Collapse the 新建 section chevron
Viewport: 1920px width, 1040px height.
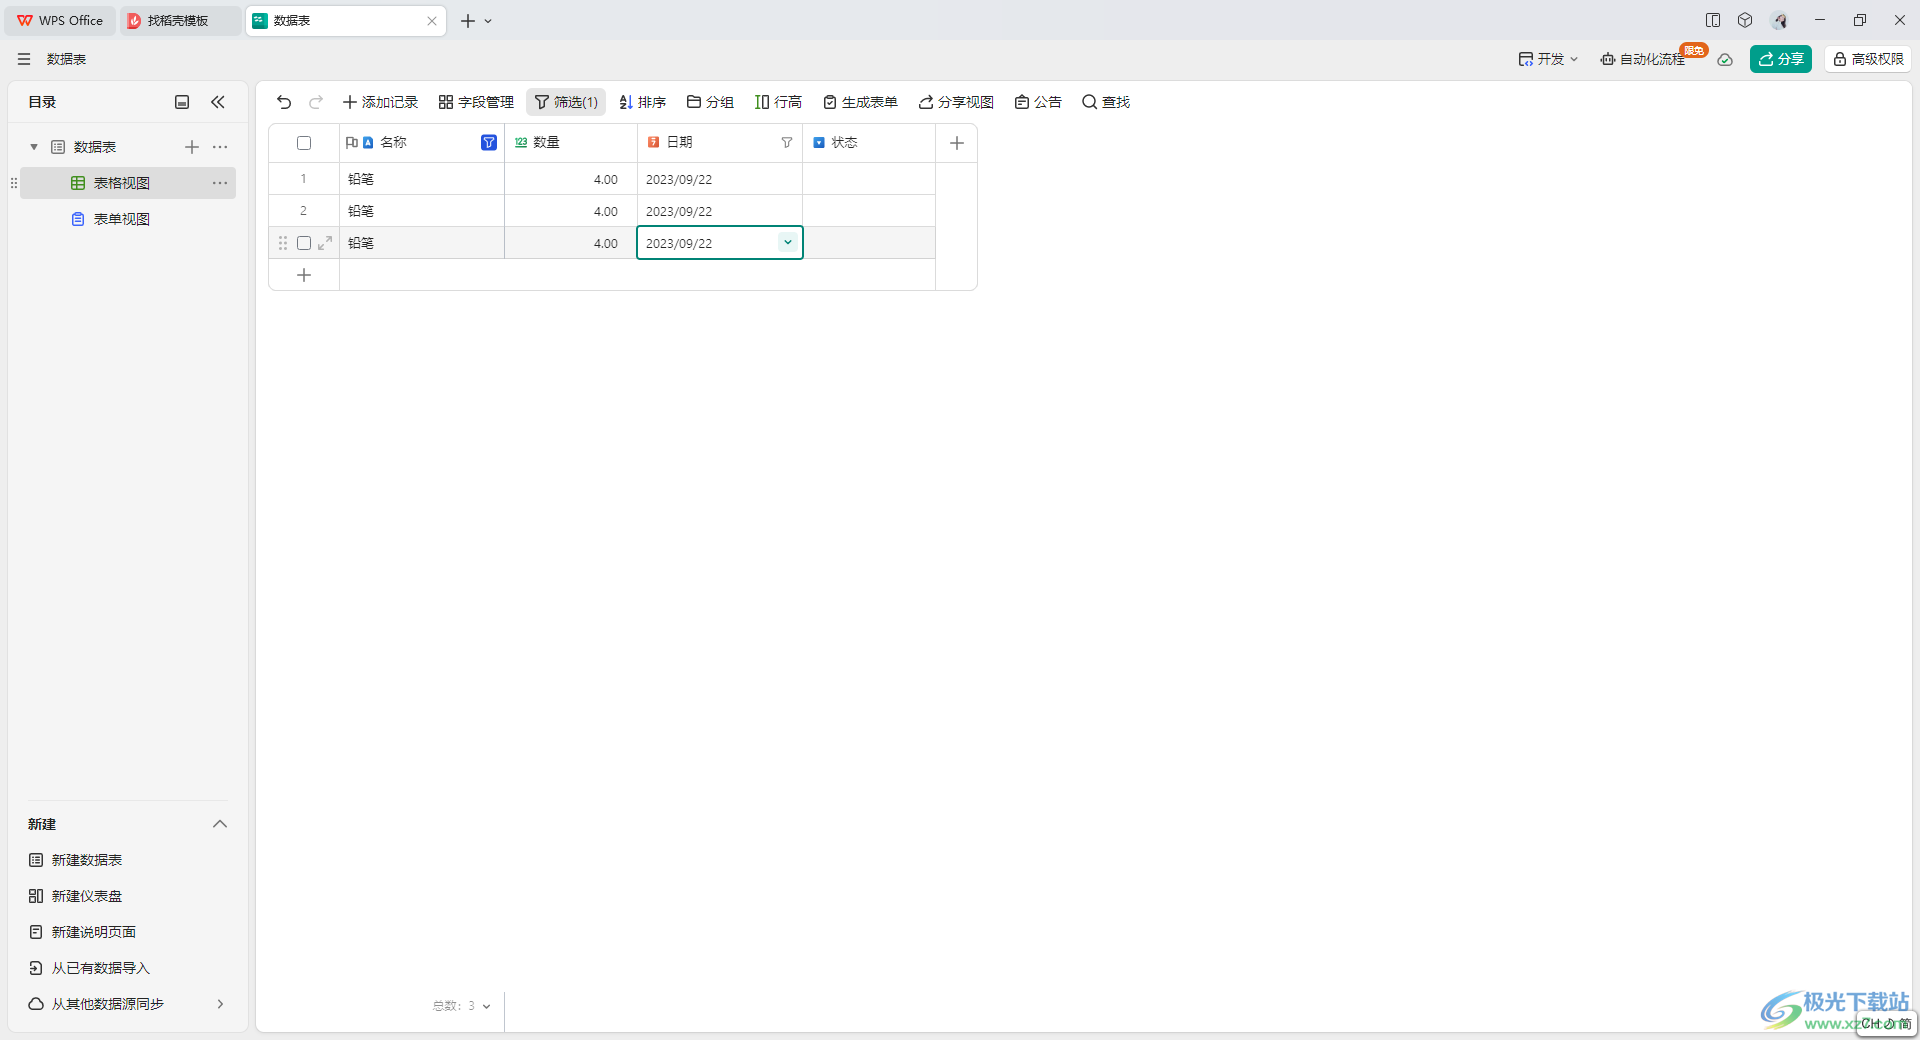pos(220,824)
